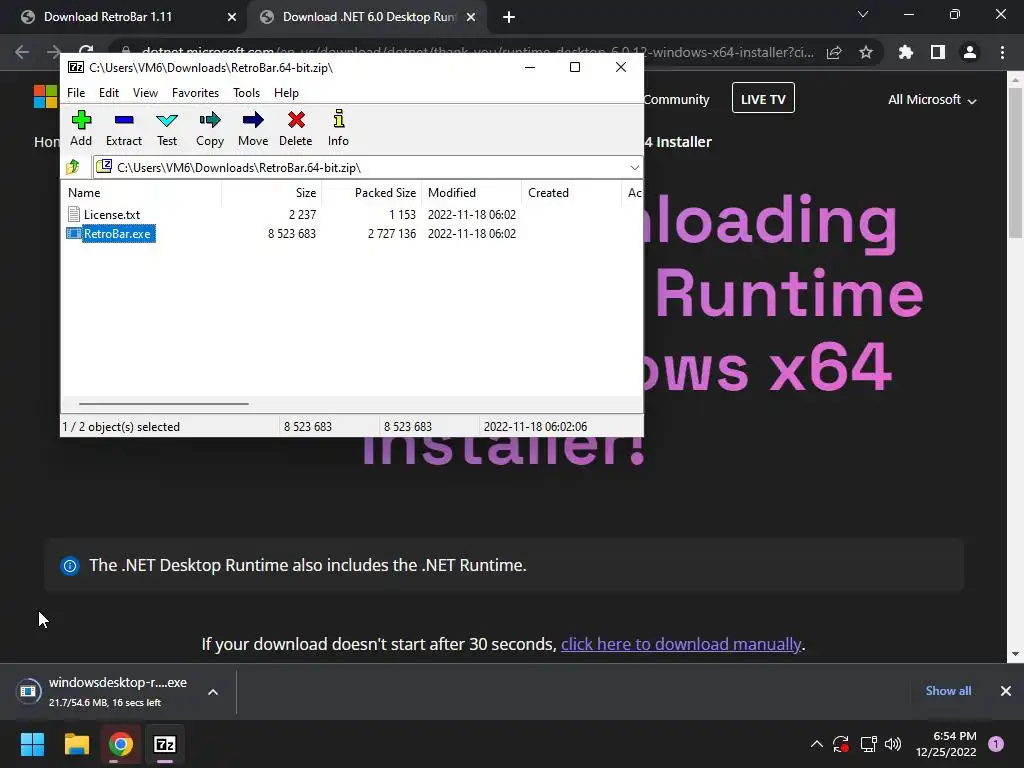Go up one folder level in 7-Zip
1024x768 pixels.
pyautogui.click(x=73, y=167)
